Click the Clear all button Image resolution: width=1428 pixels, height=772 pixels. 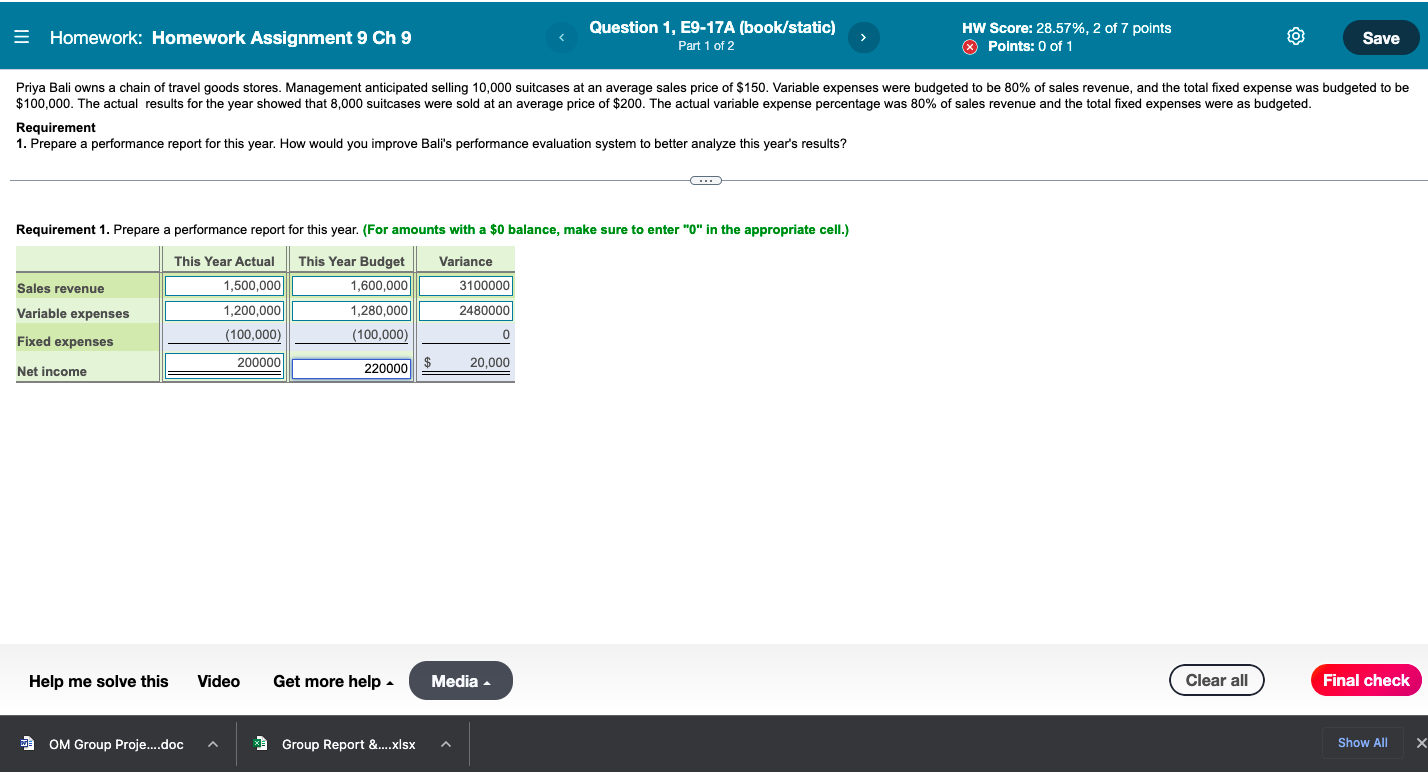coord(1216,680)
